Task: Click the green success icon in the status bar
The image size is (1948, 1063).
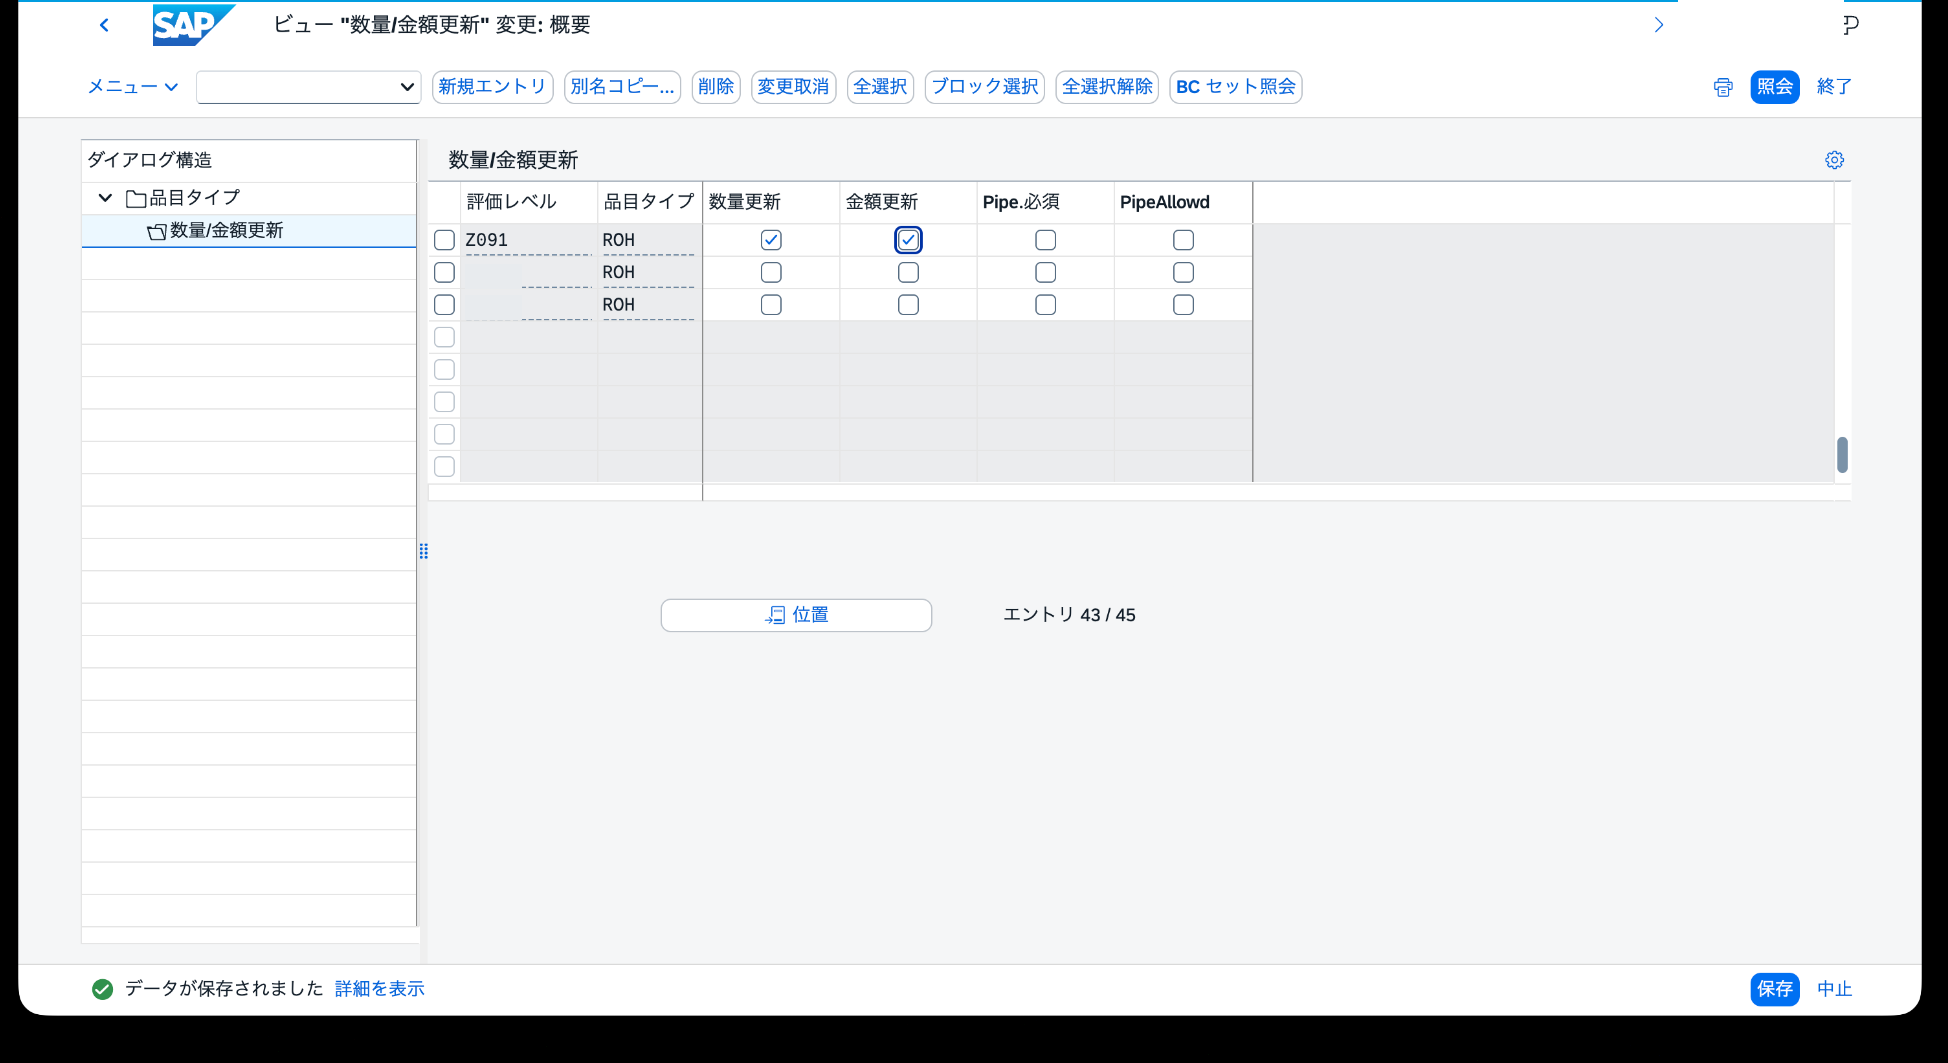Action: click(102, 989)
